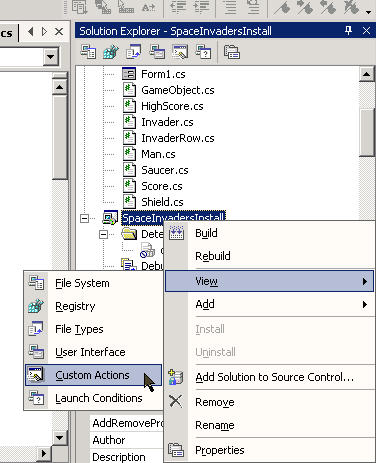Choose Rebuild from the context menu
This screenshot has height=463, width=376.
coord(269,256)
